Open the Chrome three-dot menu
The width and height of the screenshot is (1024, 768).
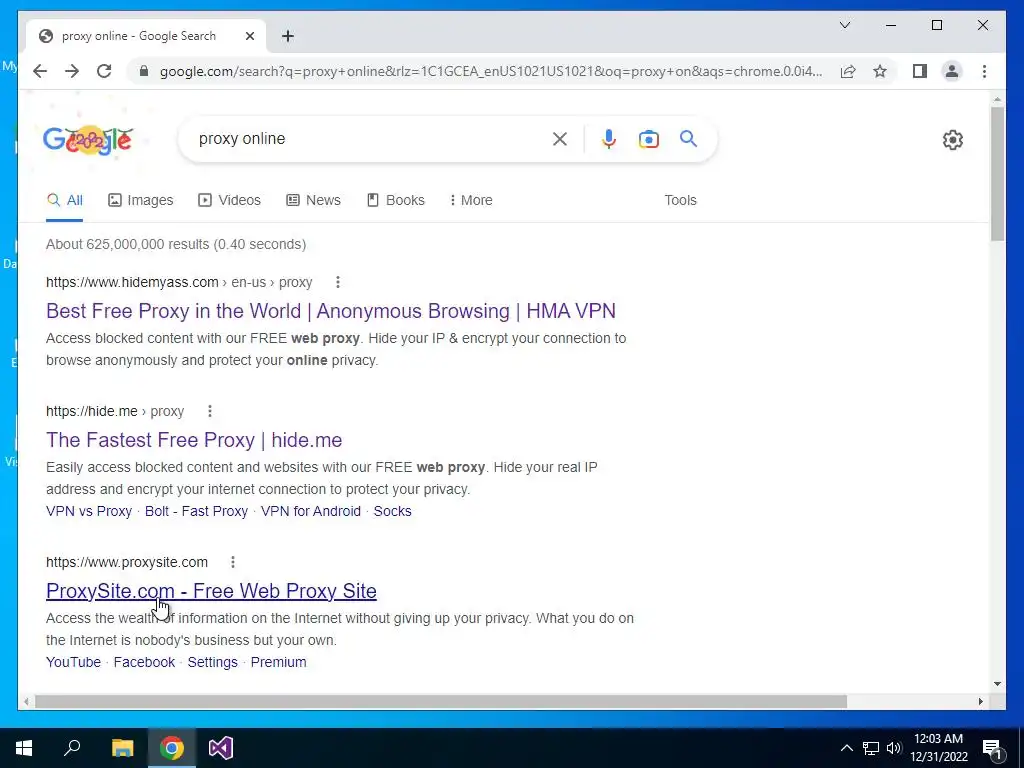pyautogui.click(x=984, y=71)
